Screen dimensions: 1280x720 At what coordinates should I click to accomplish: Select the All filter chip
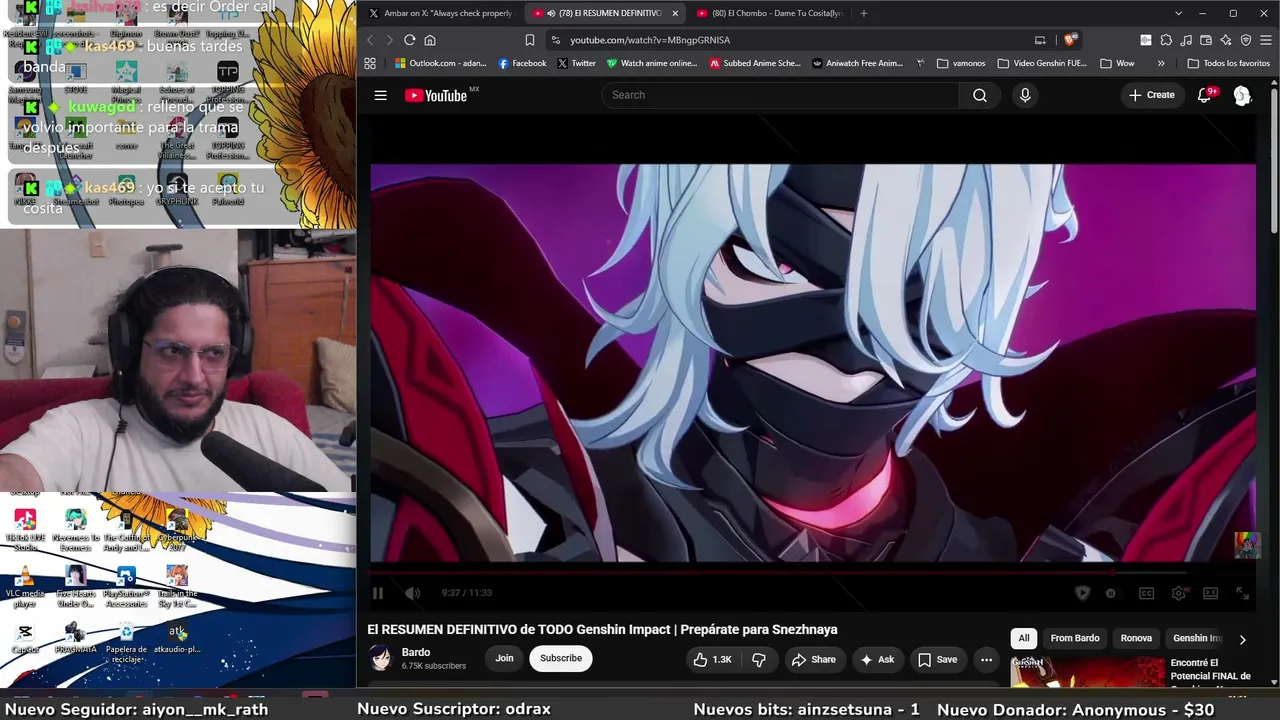coord(1024,638)
